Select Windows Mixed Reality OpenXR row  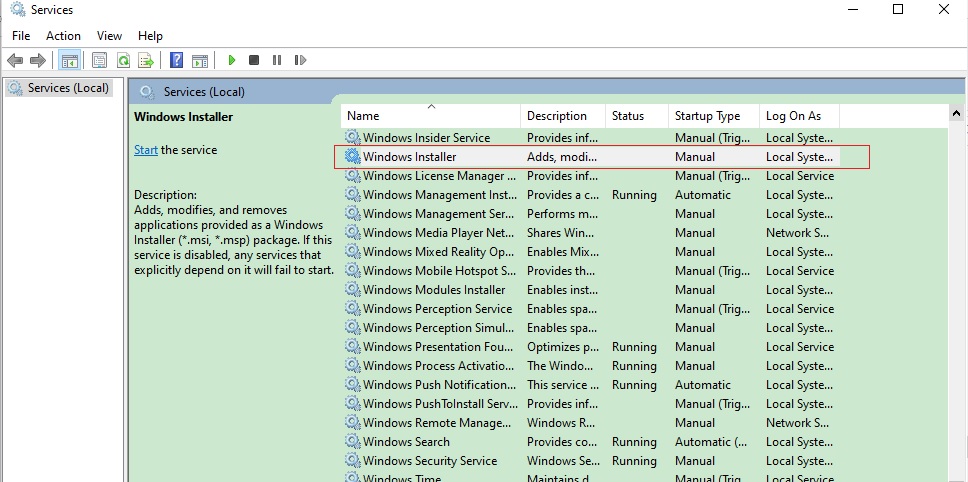coord(590,252)
